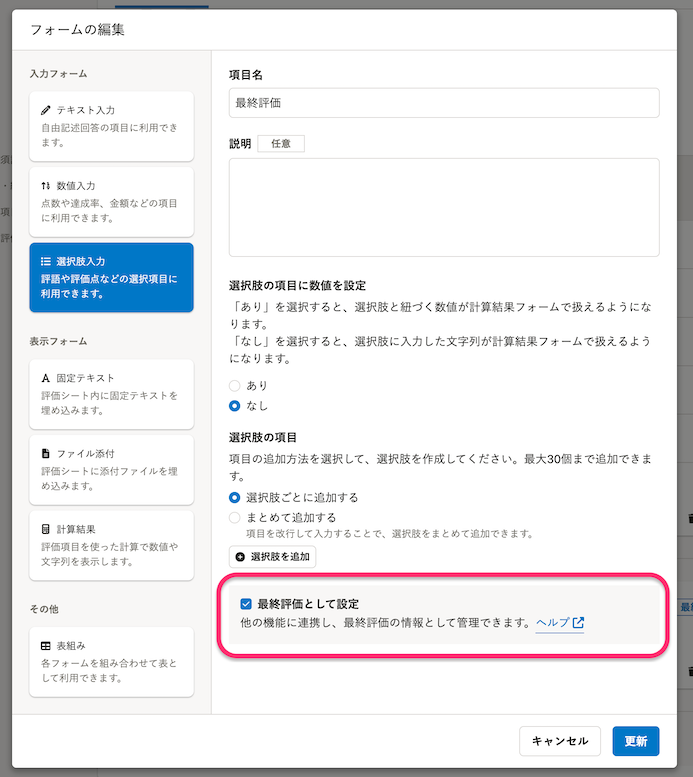Select the あり radio button
693x777 pixels.
click(234, 386)
